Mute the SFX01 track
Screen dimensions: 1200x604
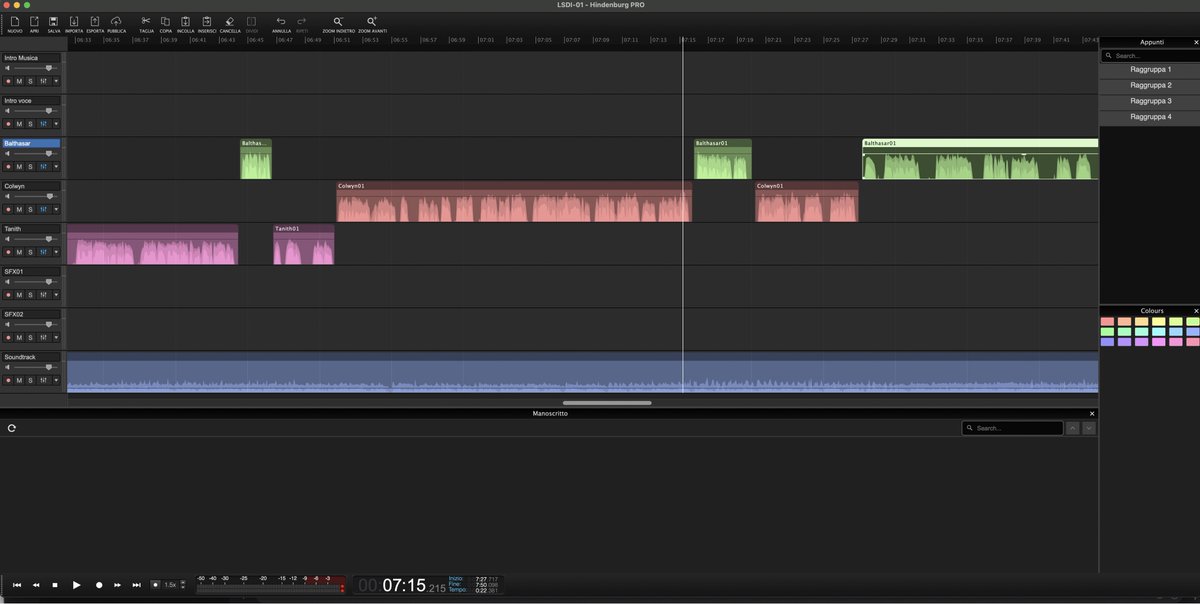tap(19, 295)
